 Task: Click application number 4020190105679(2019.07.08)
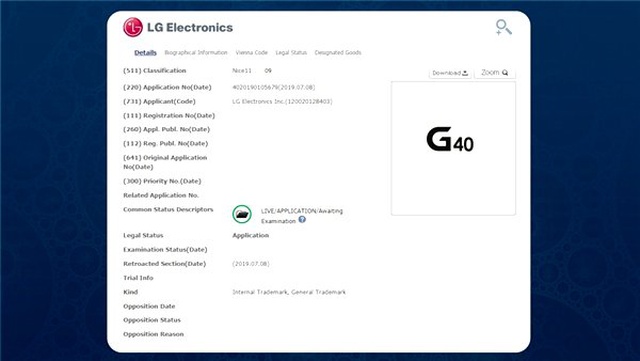(273, 87)
